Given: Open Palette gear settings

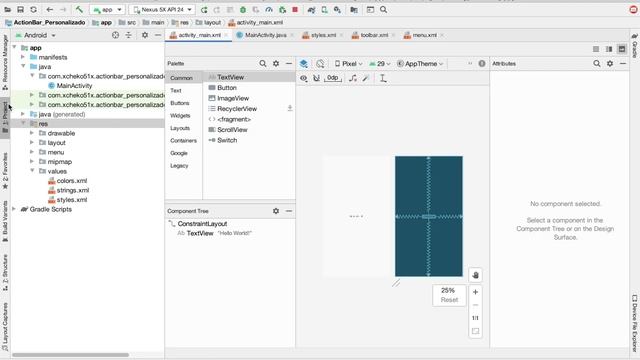Looking at the screenshot, I should coord(276,64).
